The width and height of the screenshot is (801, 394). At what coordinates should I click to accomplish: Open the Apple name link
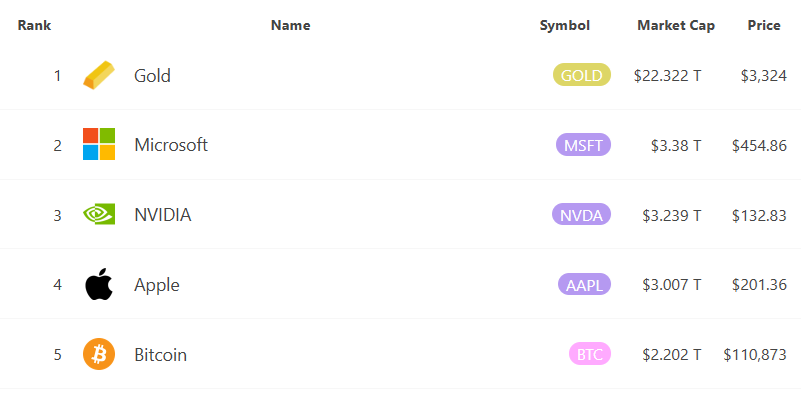tap(157, 285)
